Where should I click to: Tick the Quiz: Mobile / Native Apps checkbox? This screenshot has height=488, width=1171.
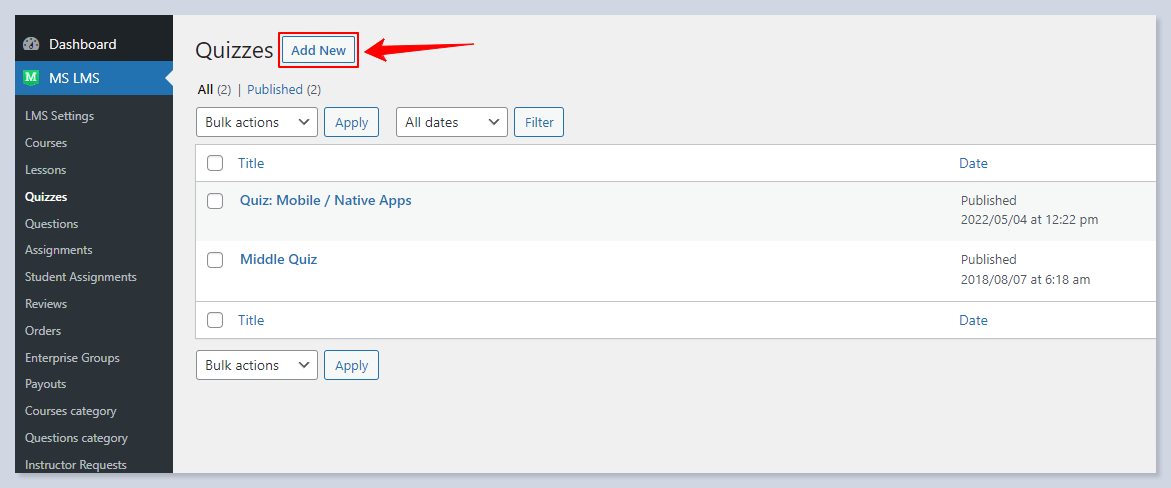[215, 201]
